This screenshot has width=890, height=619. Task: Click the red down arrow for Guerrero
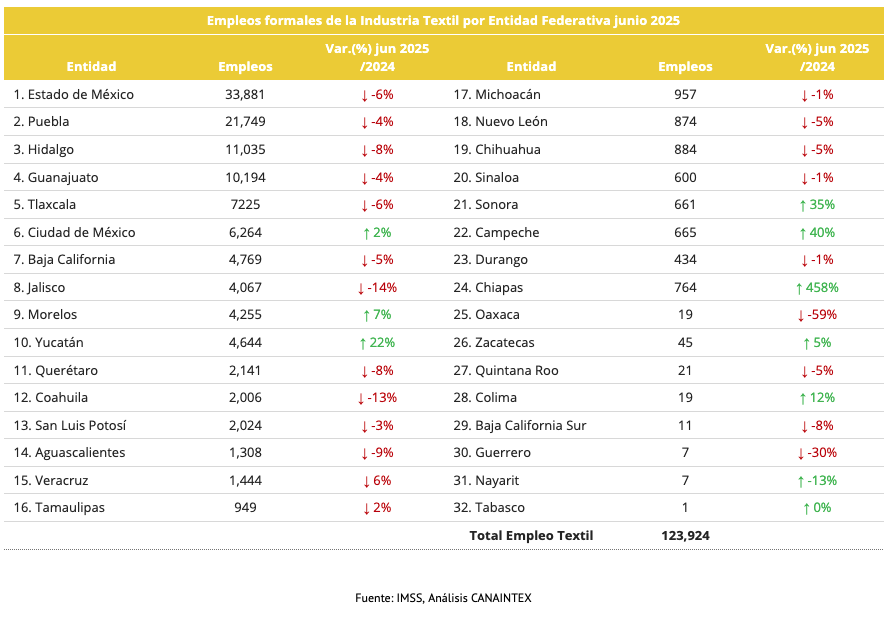(x=801, y=453)
